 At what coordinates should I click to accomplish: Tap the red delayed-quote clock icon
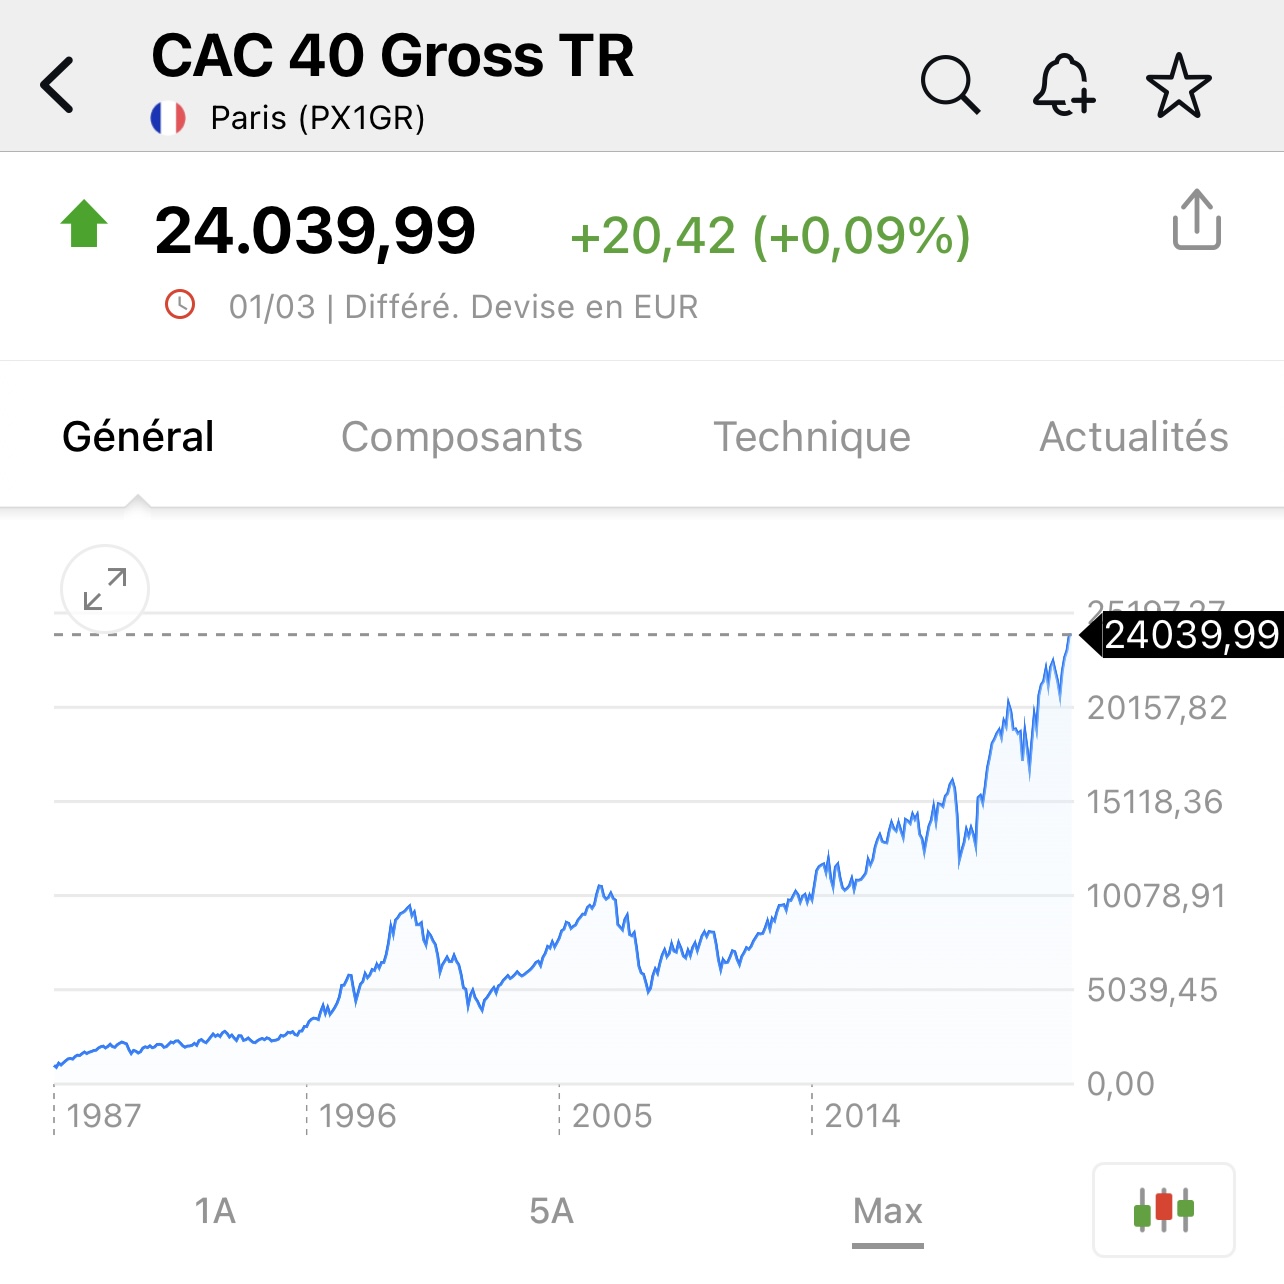click(180, 304)
